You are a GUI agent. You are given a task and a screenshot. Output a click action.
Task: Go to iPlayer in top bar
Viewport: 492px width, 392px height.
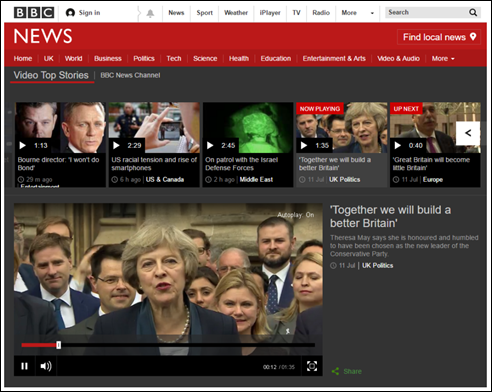tap(270, 13)
